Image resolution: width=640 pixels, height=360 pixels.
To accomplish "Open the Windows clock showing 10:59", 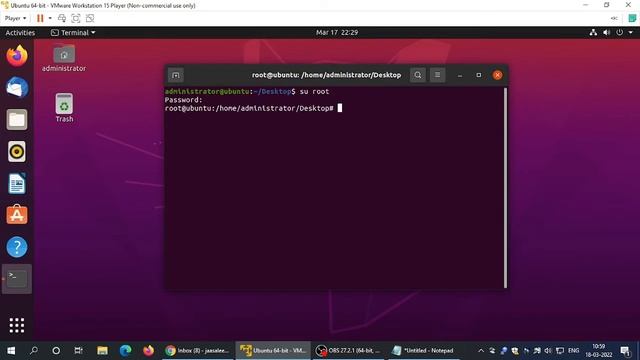I will 599,350.
